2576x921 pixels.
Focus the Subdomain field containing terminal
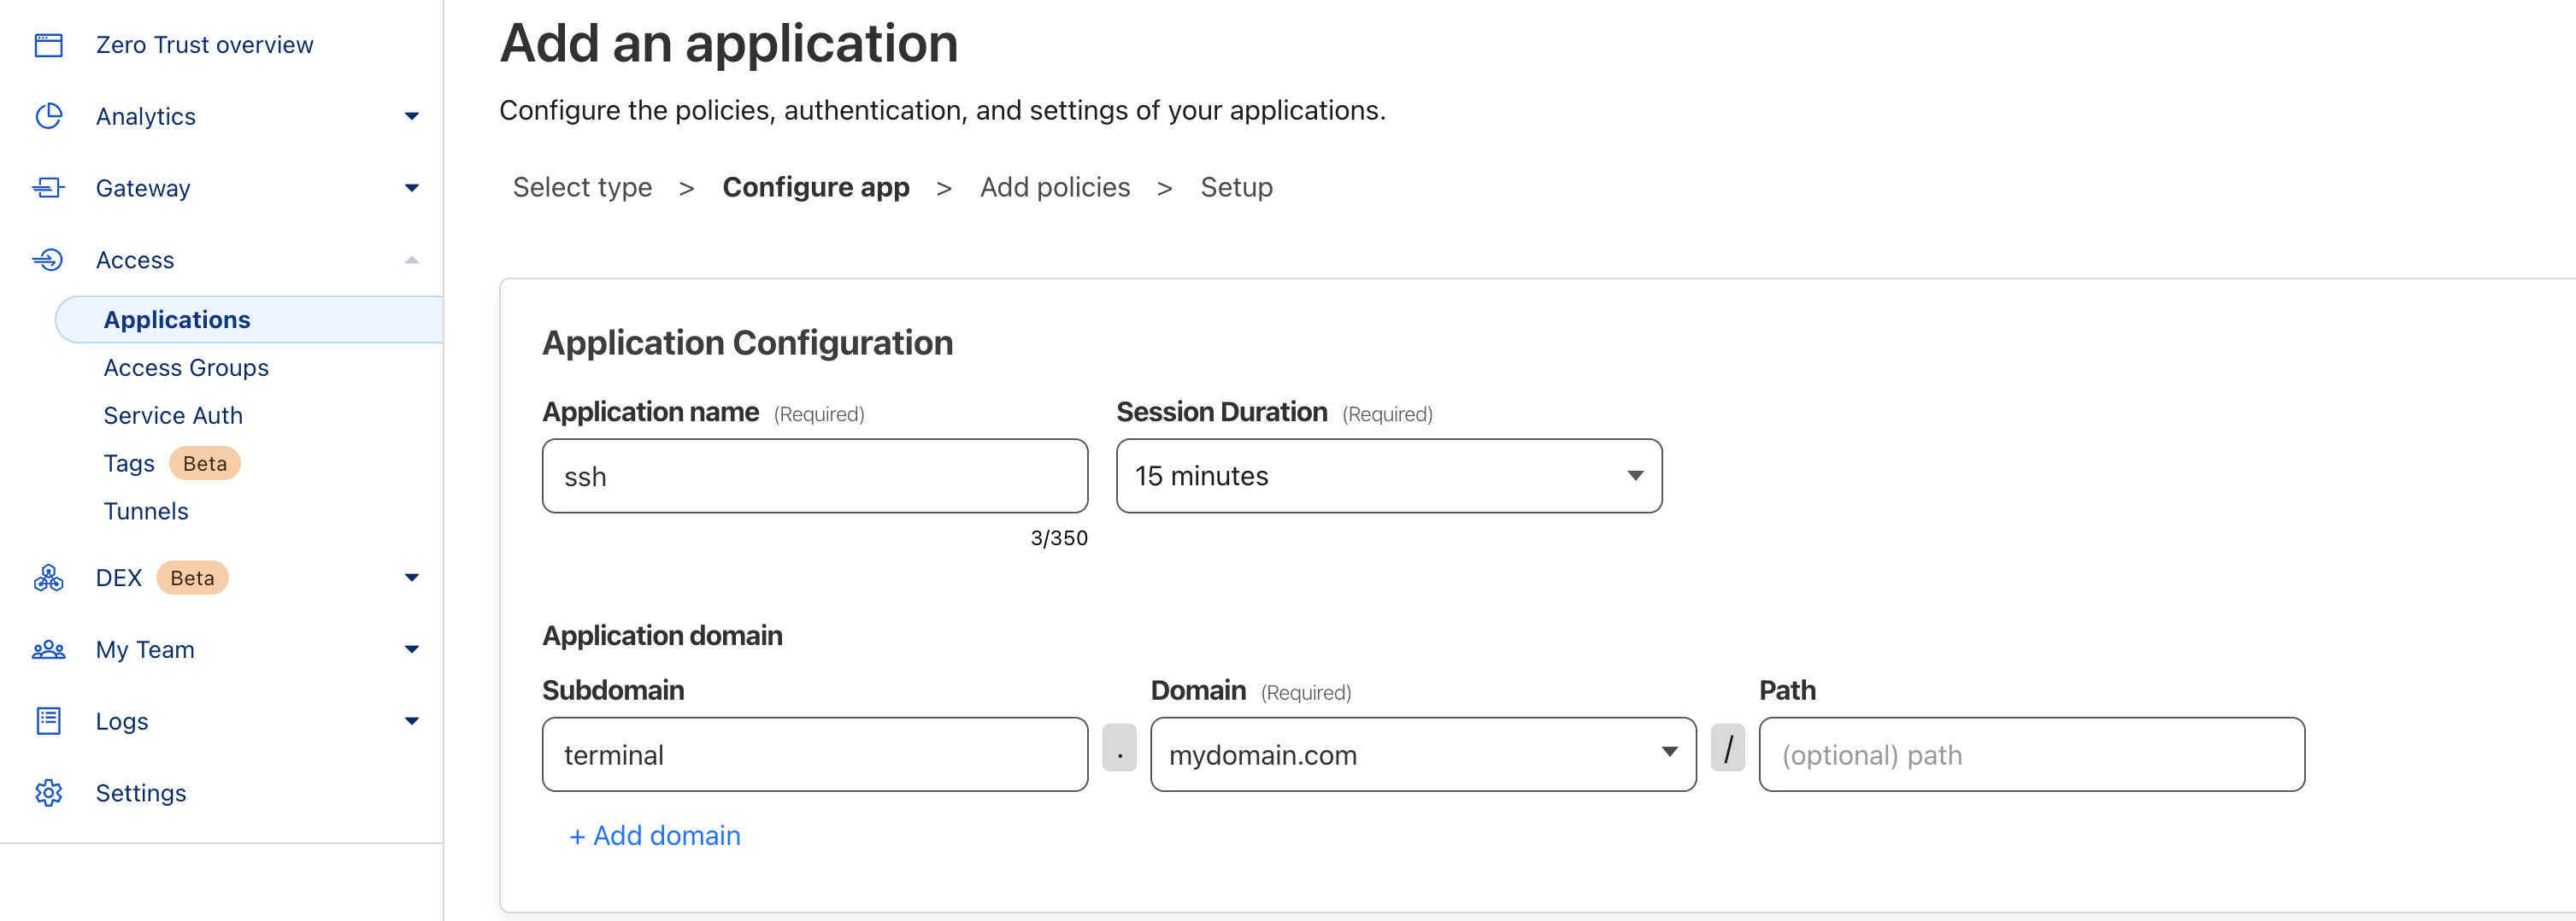[x=815, y=754]
